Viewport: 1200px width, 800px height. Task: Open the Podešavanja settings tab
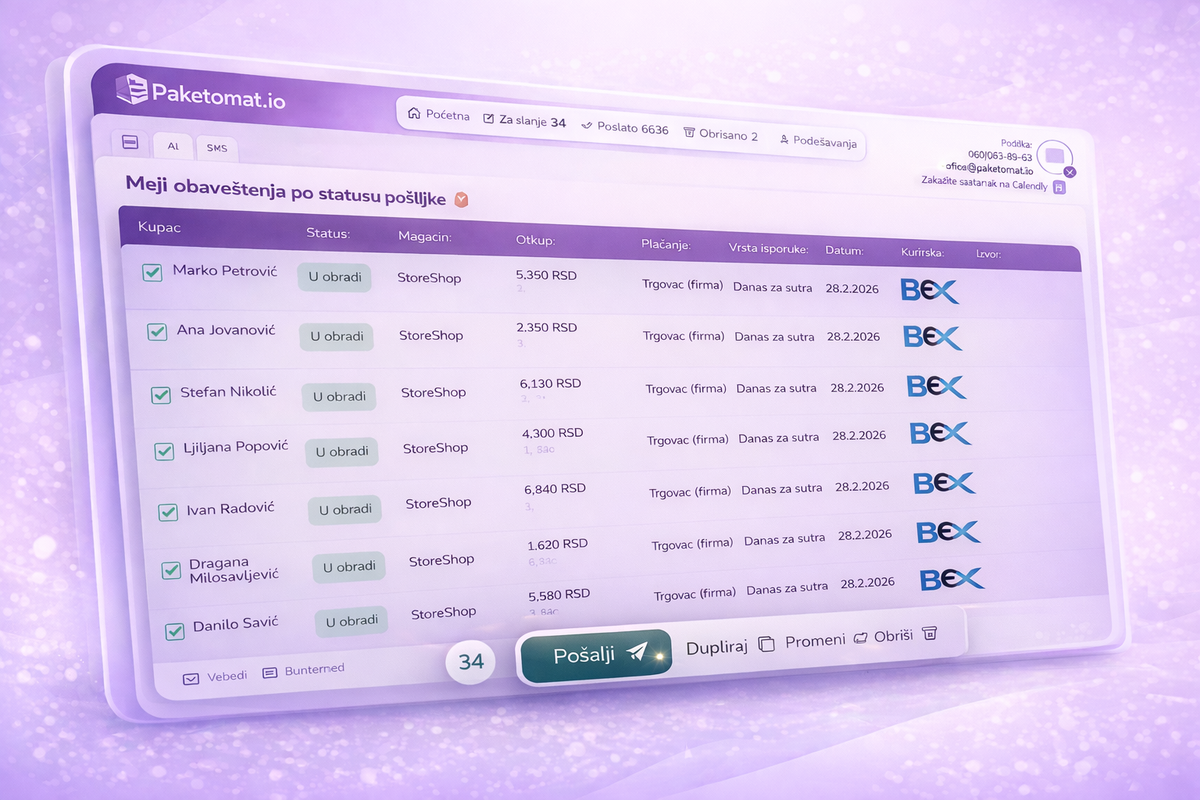click(x=817, y=142)
